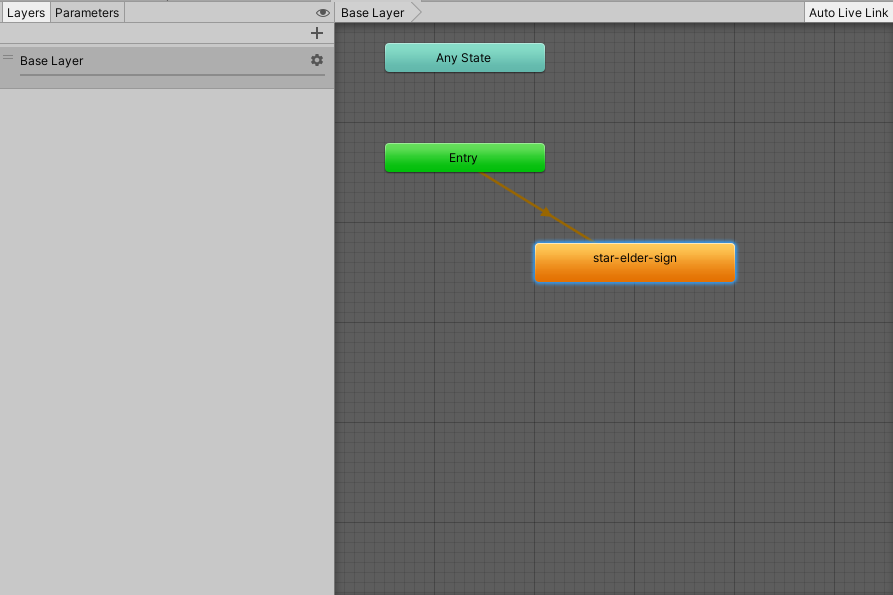
Task: Click the Base Layer weight slider bar
Action: [x=172, y=75]
